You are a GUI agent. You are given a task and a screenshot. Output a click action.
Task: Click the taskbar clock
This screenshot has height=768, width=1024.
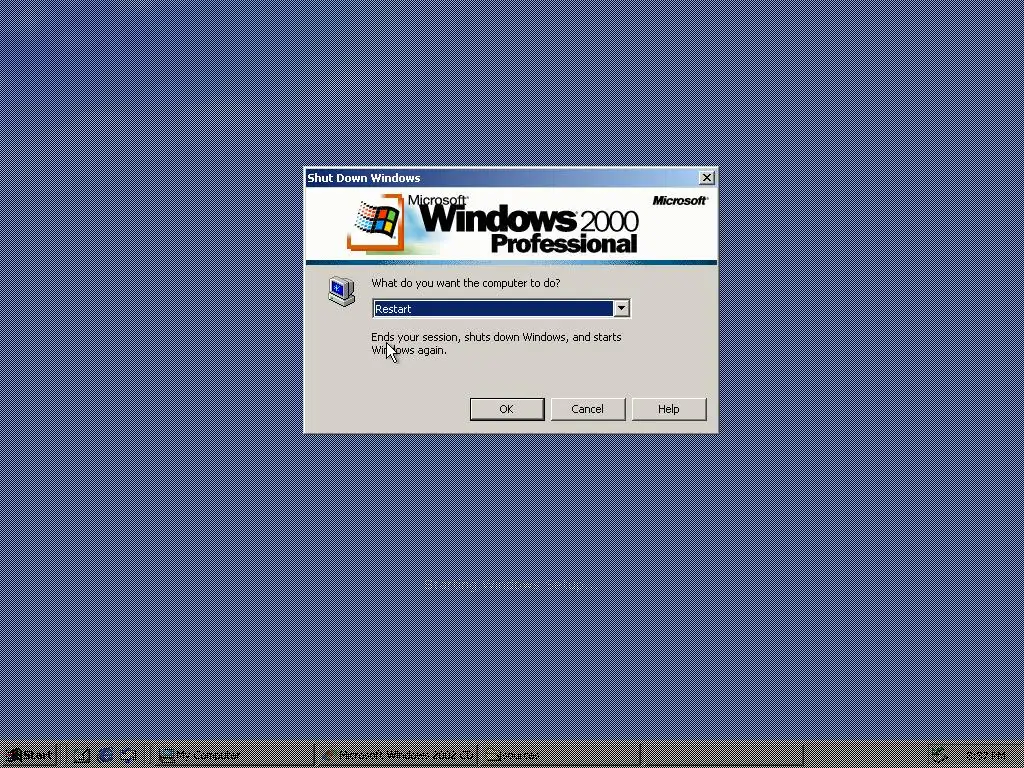pyautogui.click(x=985, y=756)
